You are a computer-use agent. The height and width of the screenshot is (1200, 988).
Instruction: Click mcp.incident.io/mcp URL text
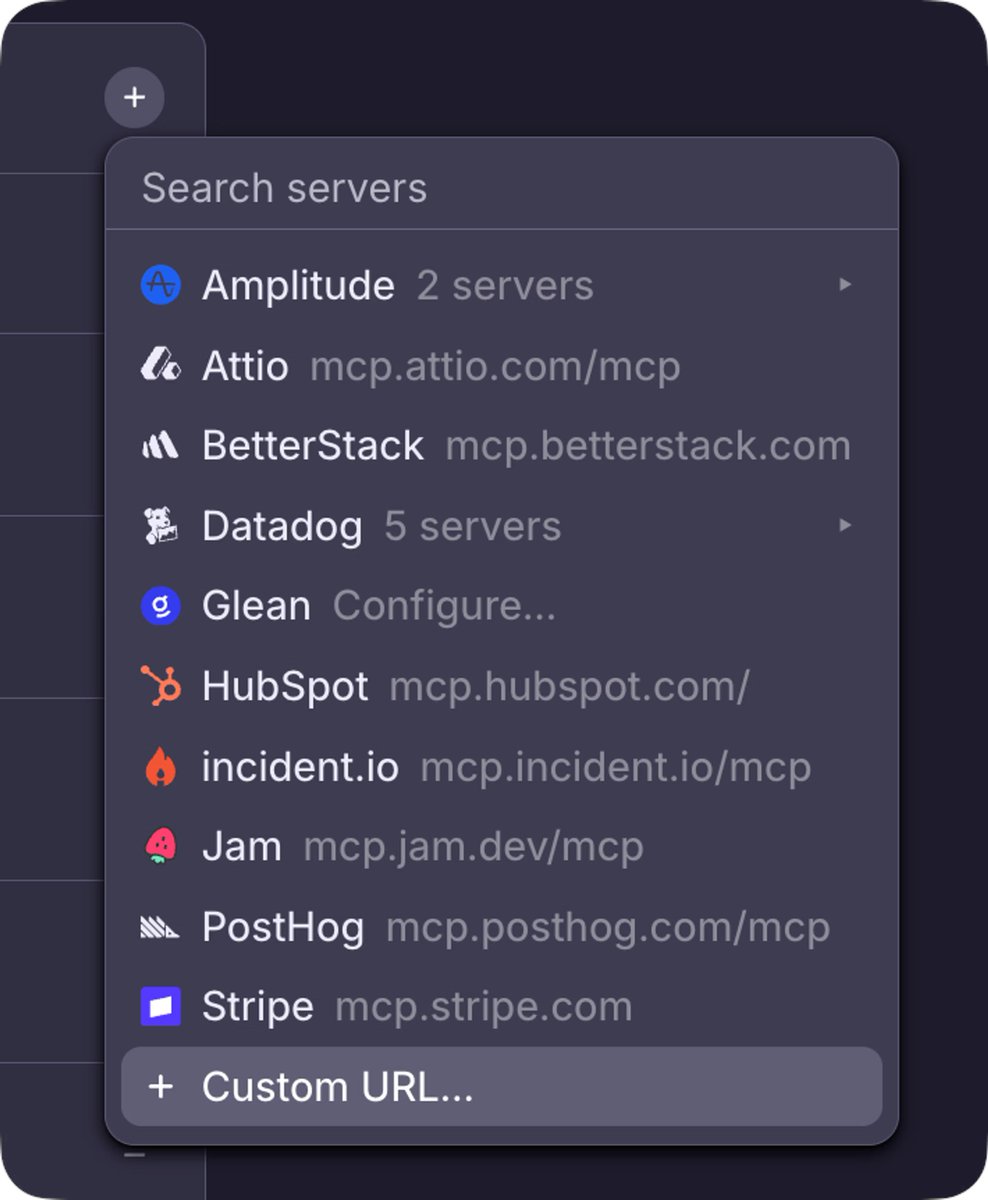pos(615,768)
